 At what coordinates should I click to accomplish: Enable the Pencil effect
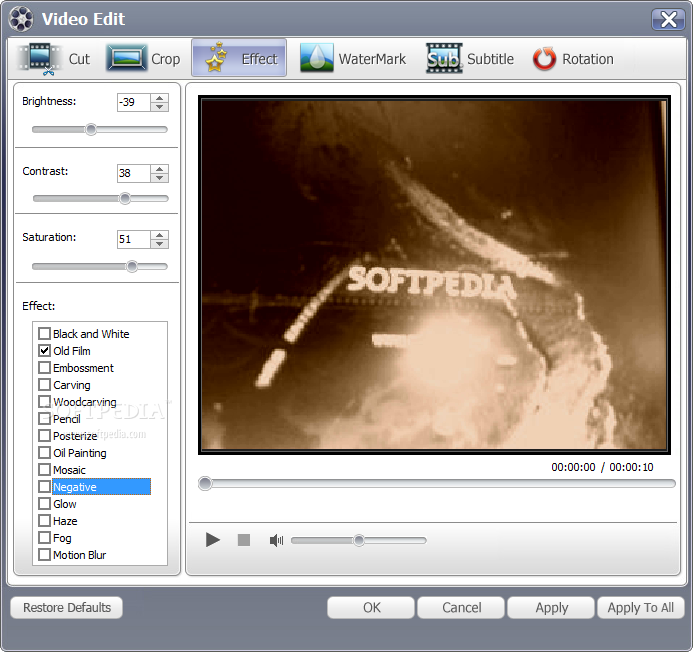(44, 419)
